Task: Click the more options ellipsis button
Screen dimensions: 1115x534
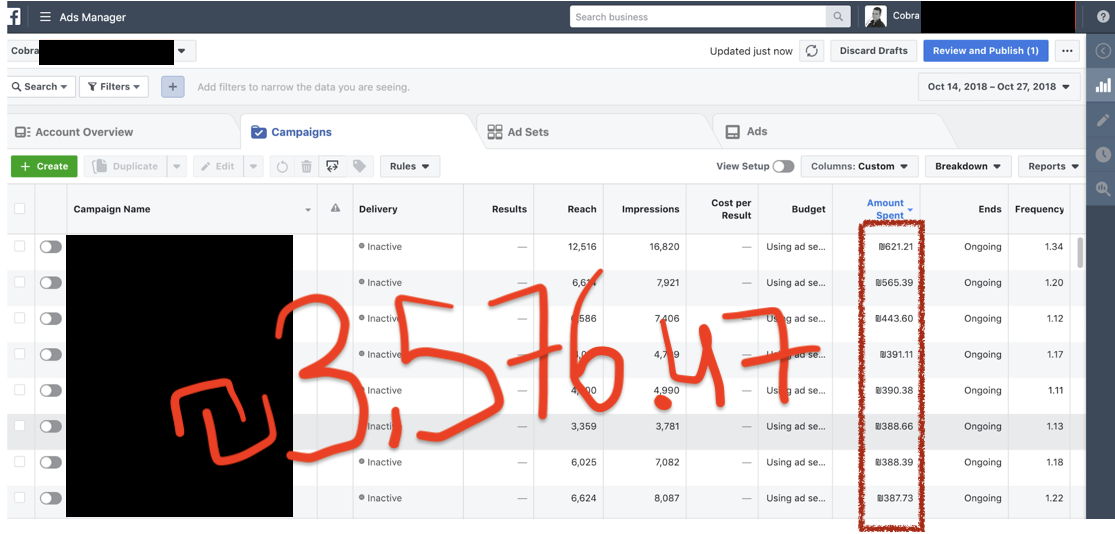Action: point(1067,51)
